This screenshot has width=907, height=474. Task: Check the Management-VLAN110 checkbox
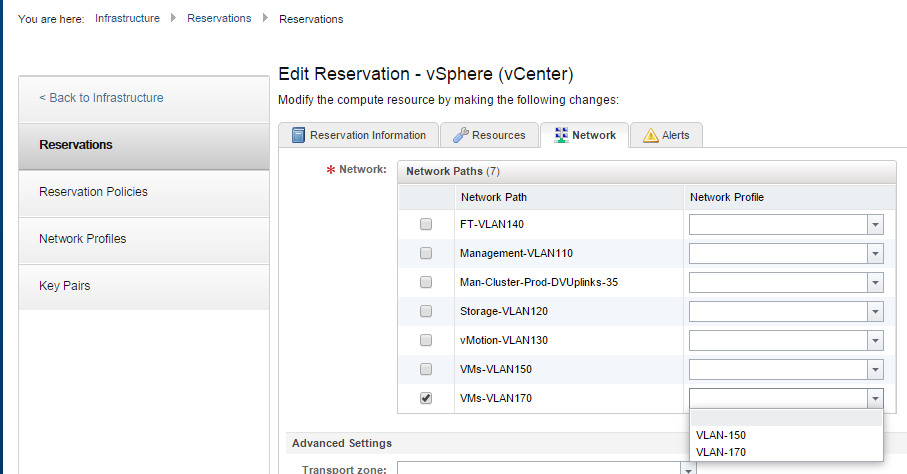pos(426,253)
